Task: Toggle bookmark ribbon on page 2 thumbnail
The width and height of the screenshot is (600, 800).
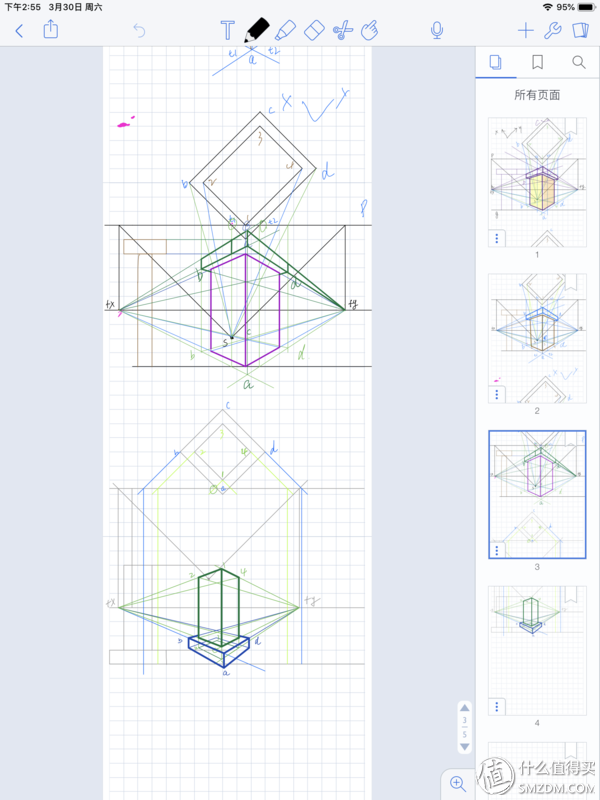Action: [x=570, y=282]
